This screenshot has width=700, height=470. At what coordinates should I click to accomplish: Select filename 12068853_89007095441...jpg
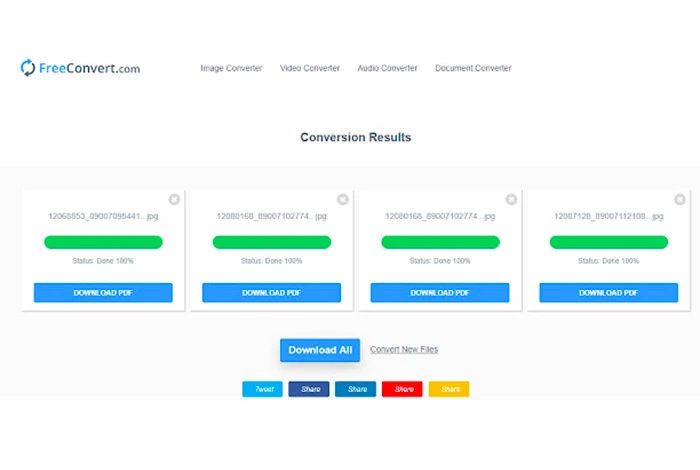tap(103, 216)
